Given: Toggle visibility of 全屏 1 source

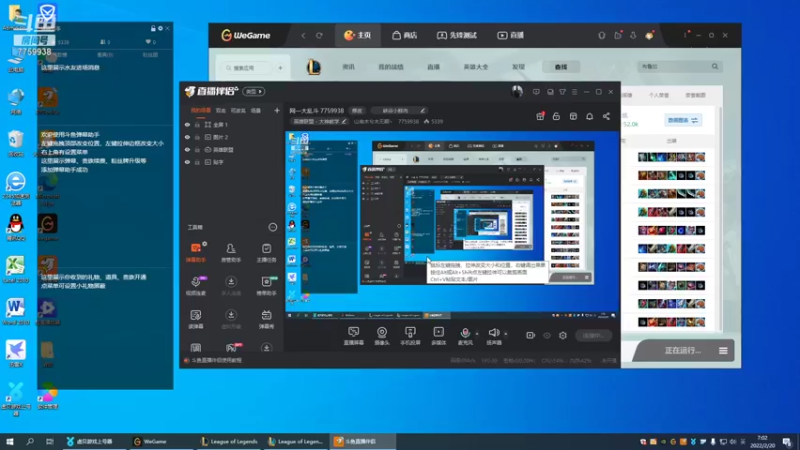Looking at the screenshot, I should (x=187, y=124).
